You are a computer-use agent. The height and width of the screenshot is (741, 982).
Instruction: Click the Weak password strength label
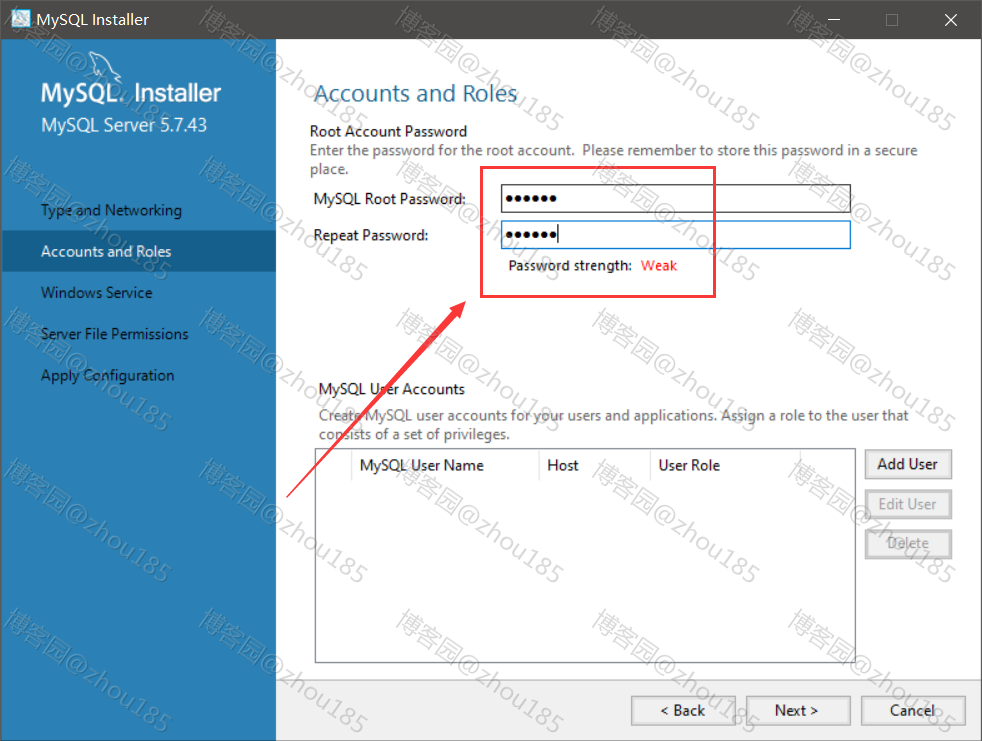point(659,266)
